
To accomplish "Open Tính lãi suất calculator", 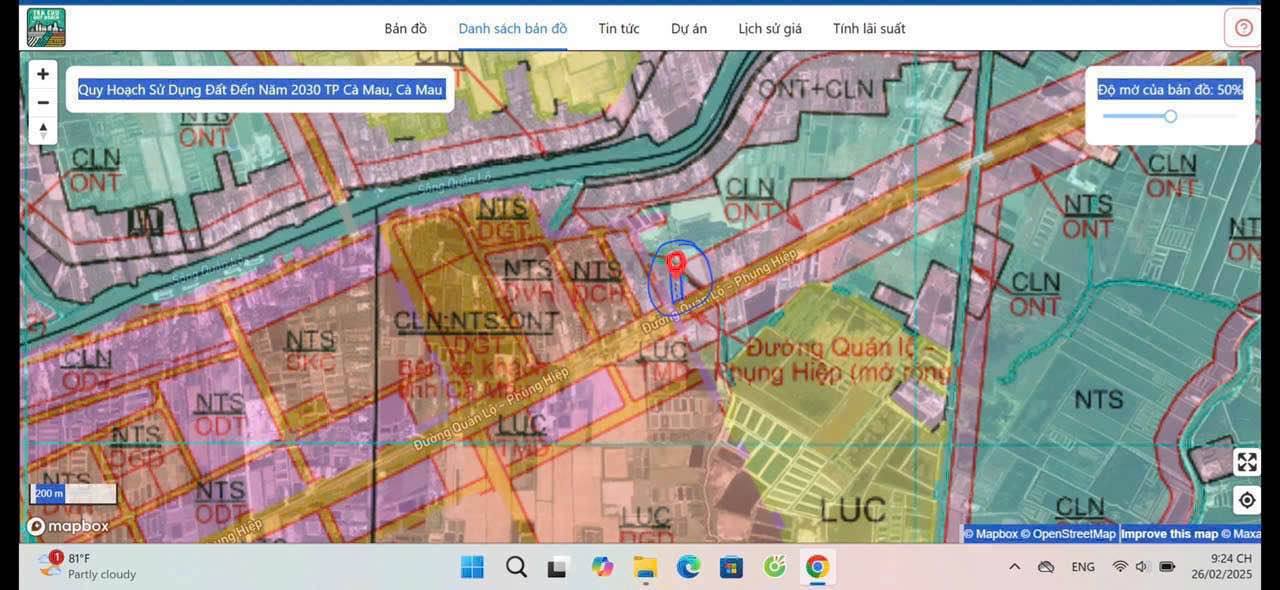I will coord(869,29).
